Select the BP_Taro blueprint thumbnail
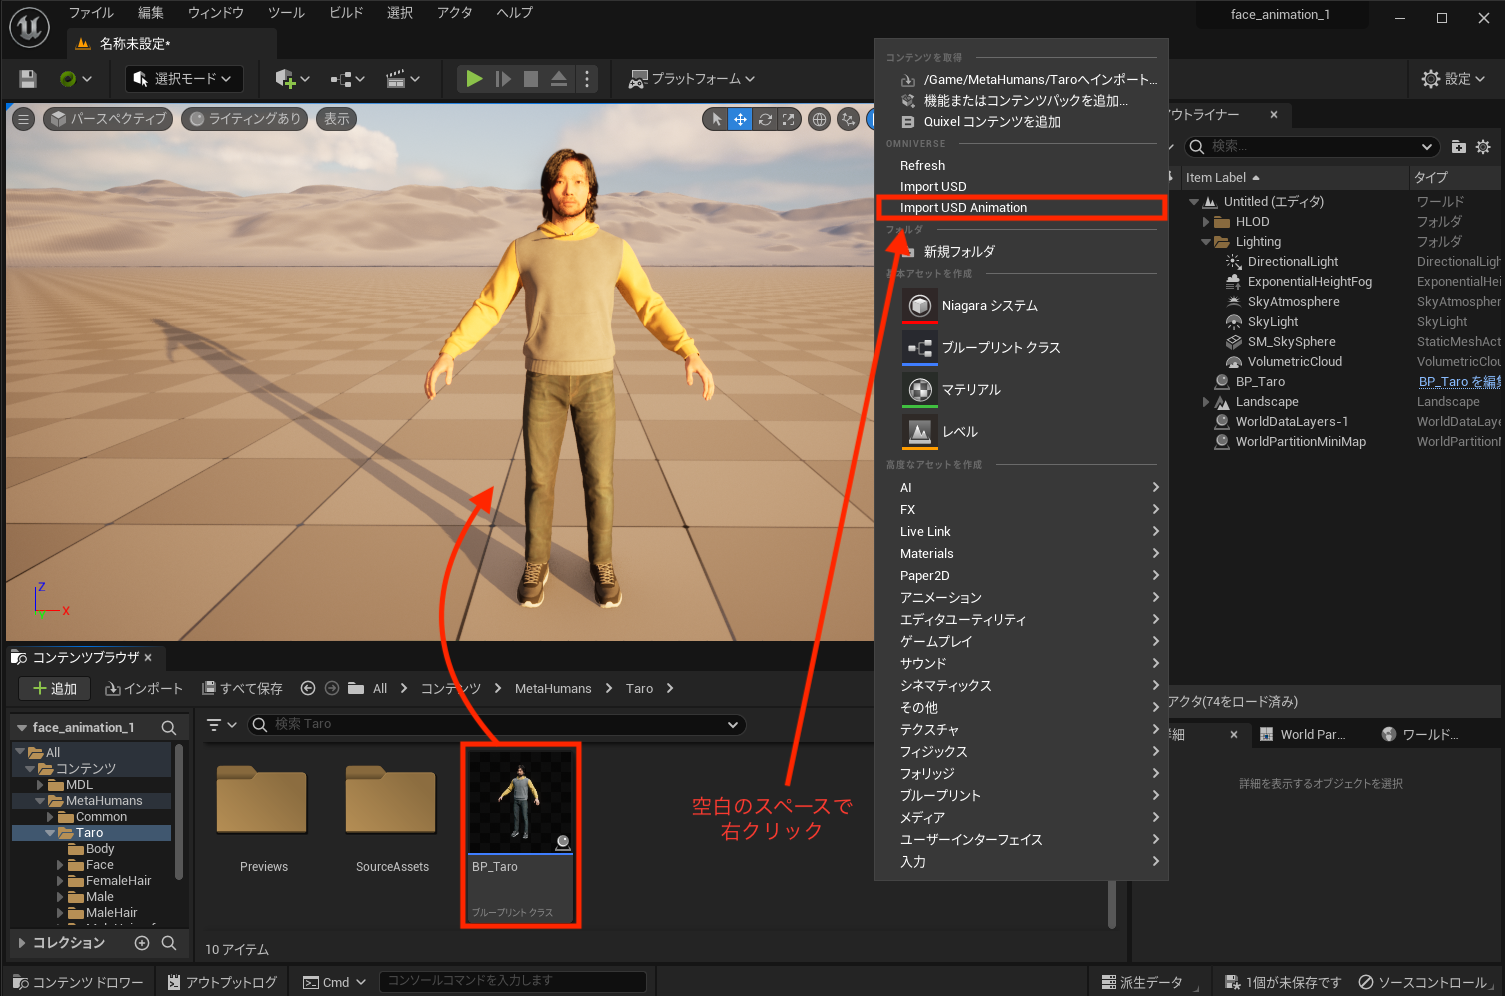 [x=520, y=800]
